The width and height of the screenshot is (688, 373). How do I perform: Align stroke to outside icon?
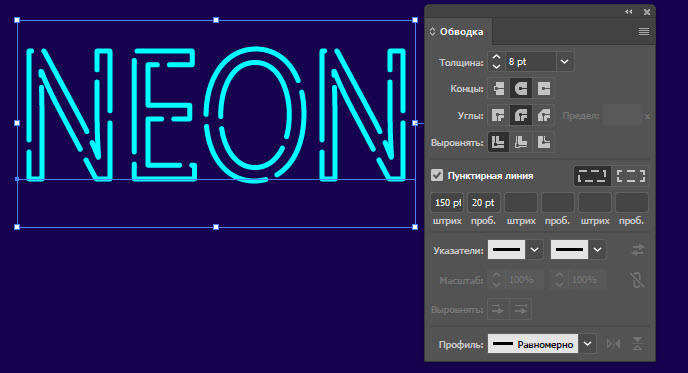pyautogui.click(x=544, y=142)
